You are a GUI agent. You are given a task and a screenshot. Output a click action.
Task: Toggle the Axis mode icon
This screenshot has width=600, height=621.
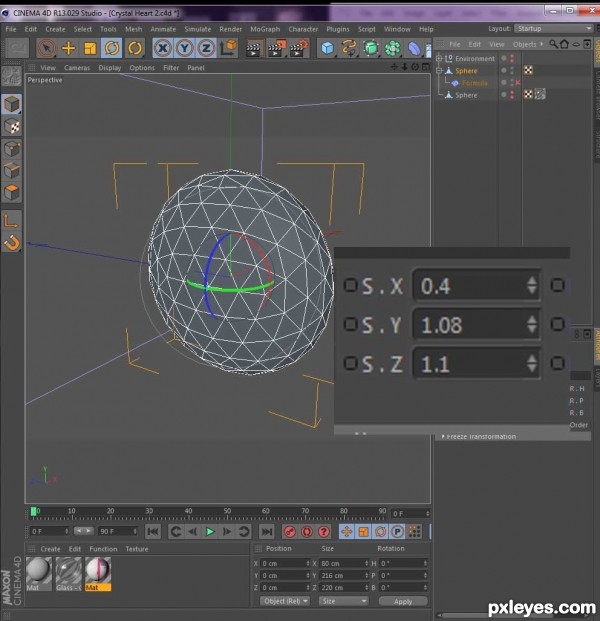coord(11,221)
